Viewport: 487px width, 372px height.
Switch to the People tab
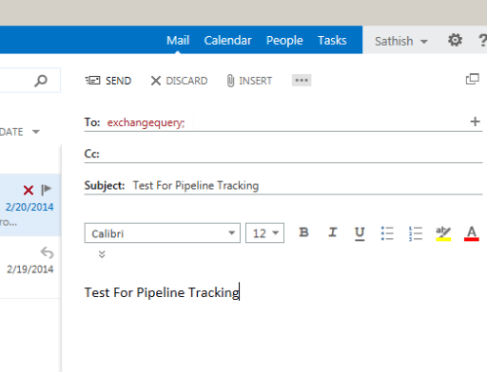click(x=284, y=40)
